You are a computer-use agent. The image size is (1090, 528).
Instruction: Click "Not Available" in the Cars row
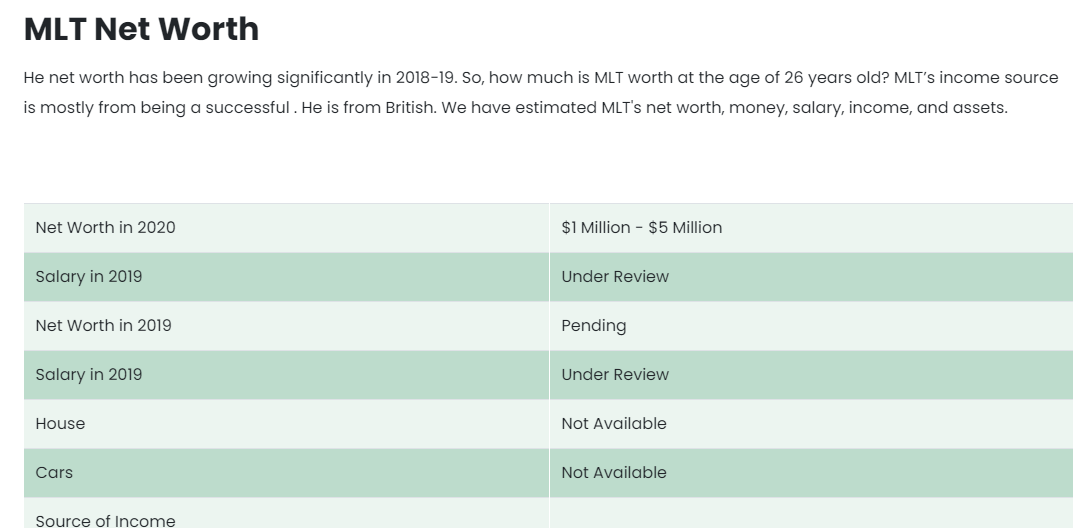pyautogui.click(x=614, y=473)
